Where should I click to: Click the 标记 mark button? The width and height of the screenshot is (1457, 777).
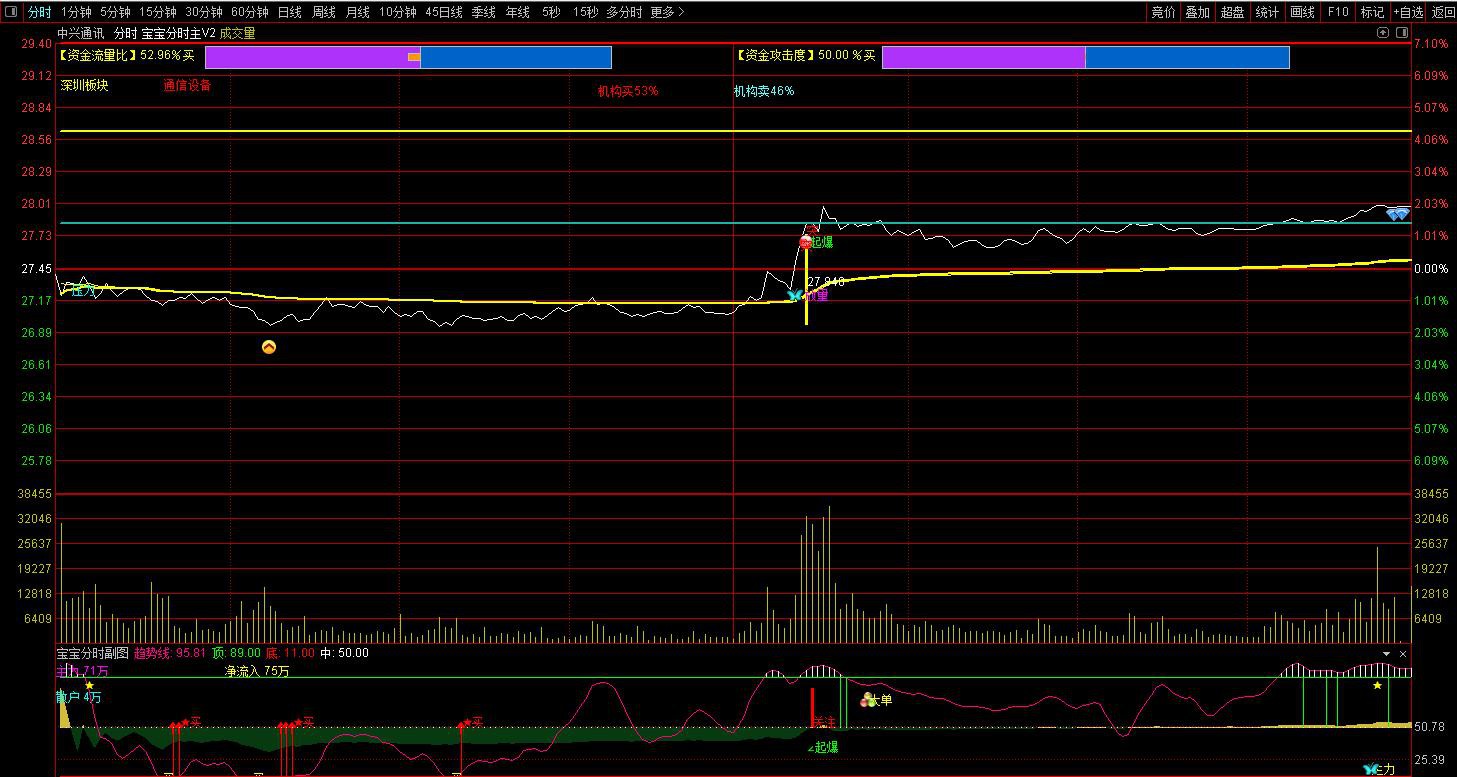point(1372,12)
